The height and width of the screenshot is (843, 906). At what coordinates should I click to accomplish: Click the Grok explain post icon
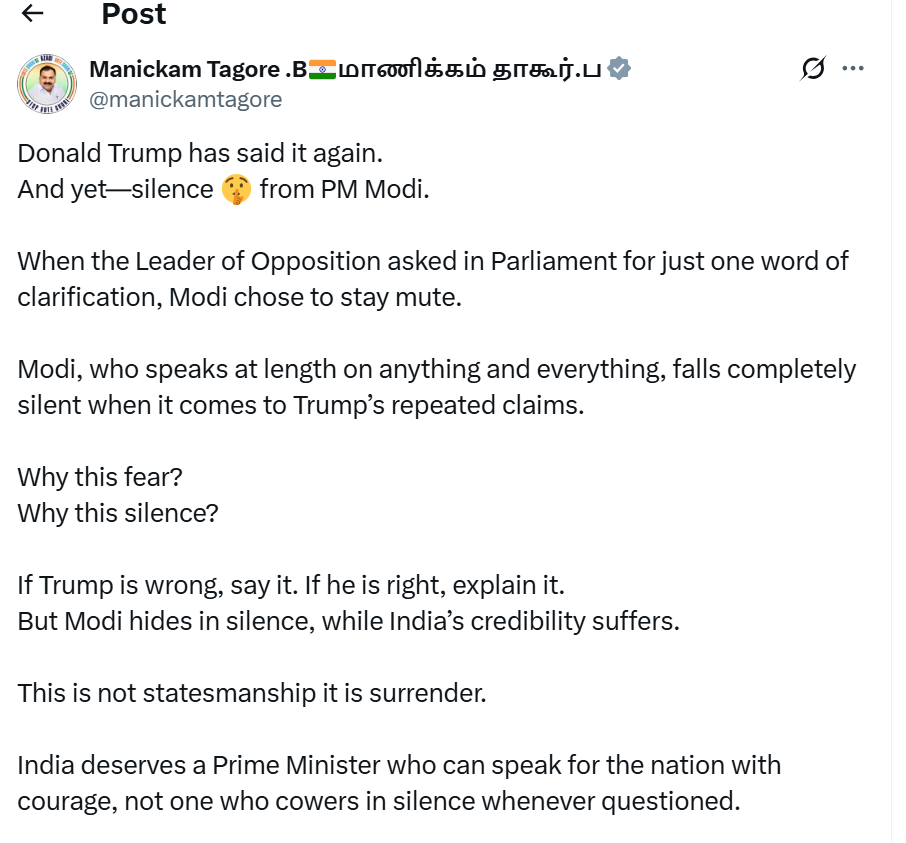(813, 68)
